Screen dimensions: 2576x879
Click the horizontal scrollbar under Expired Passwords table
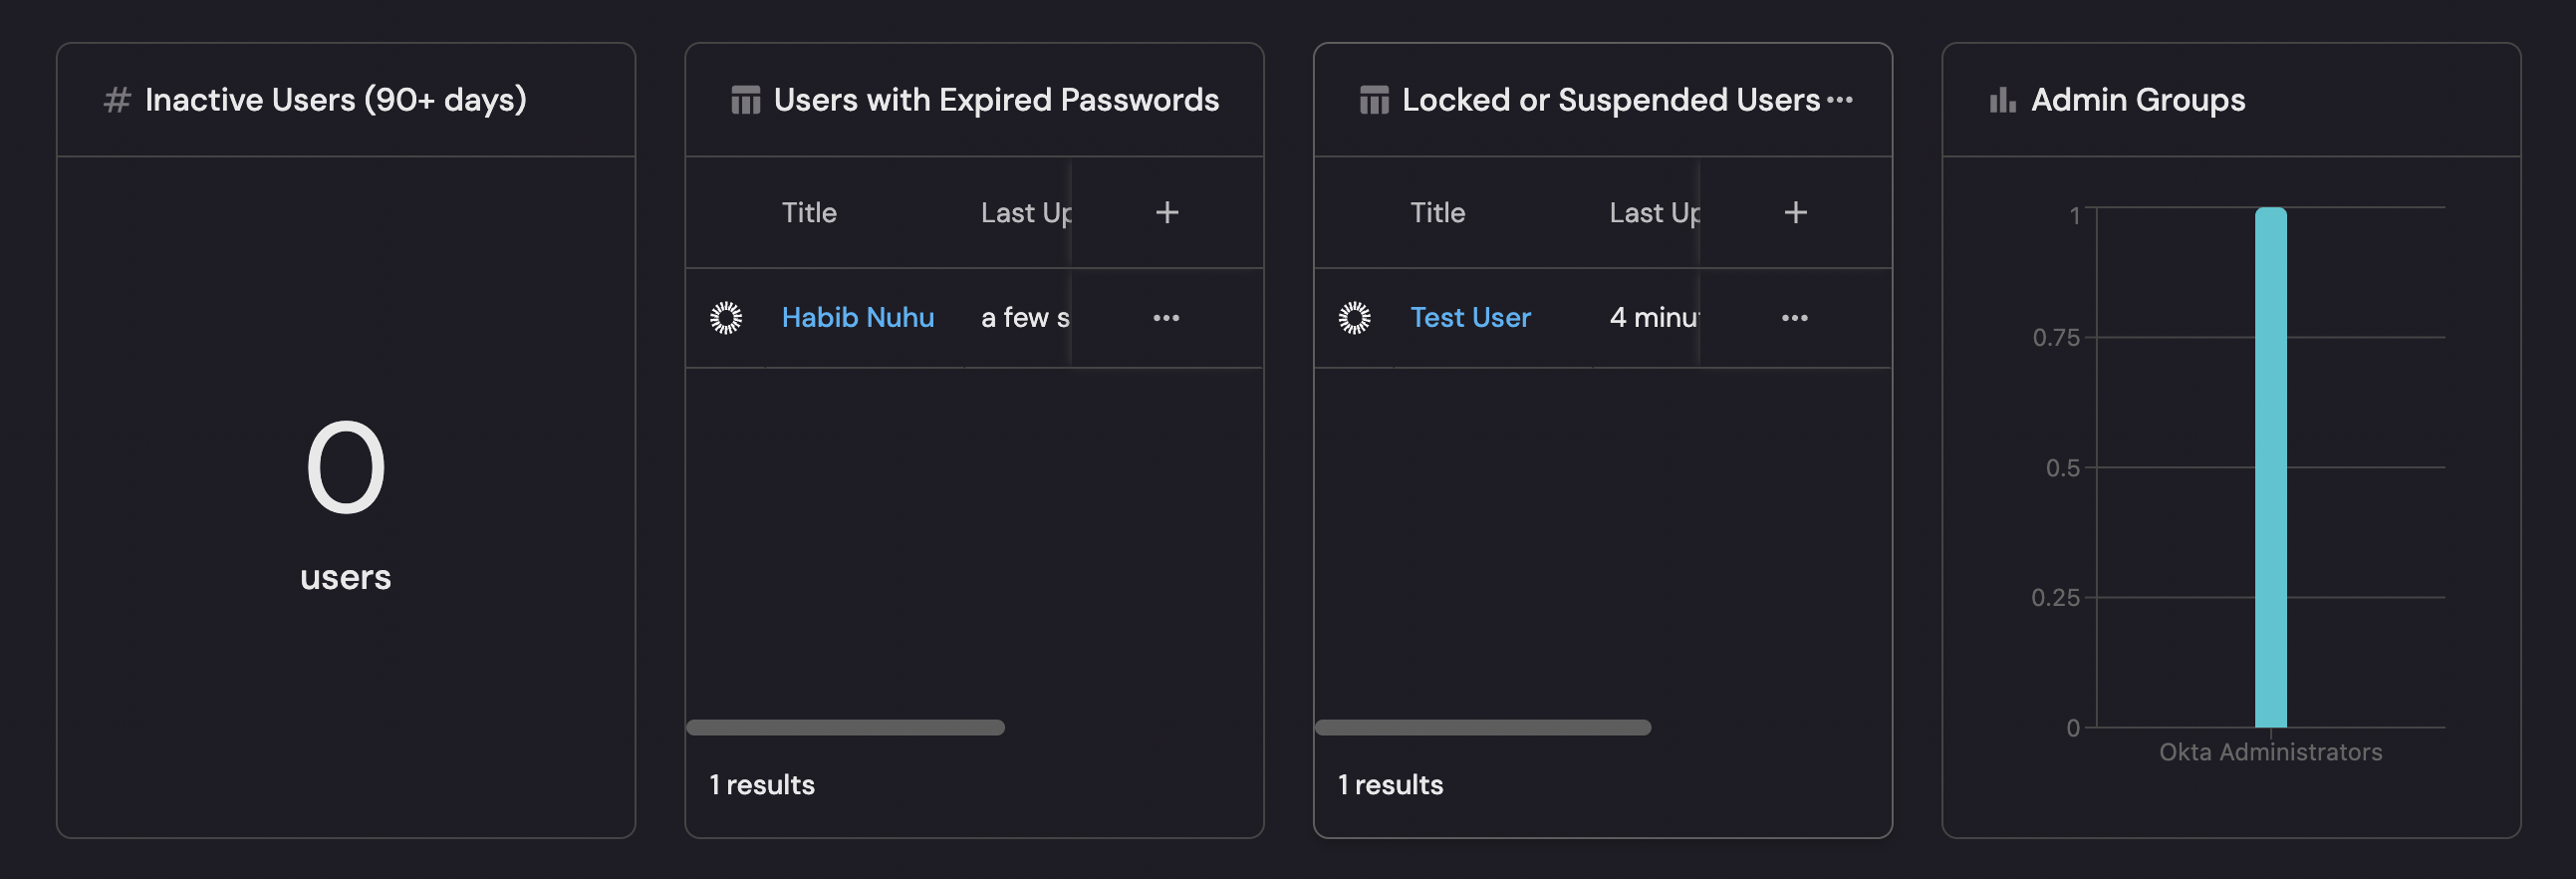coord(845,728)
